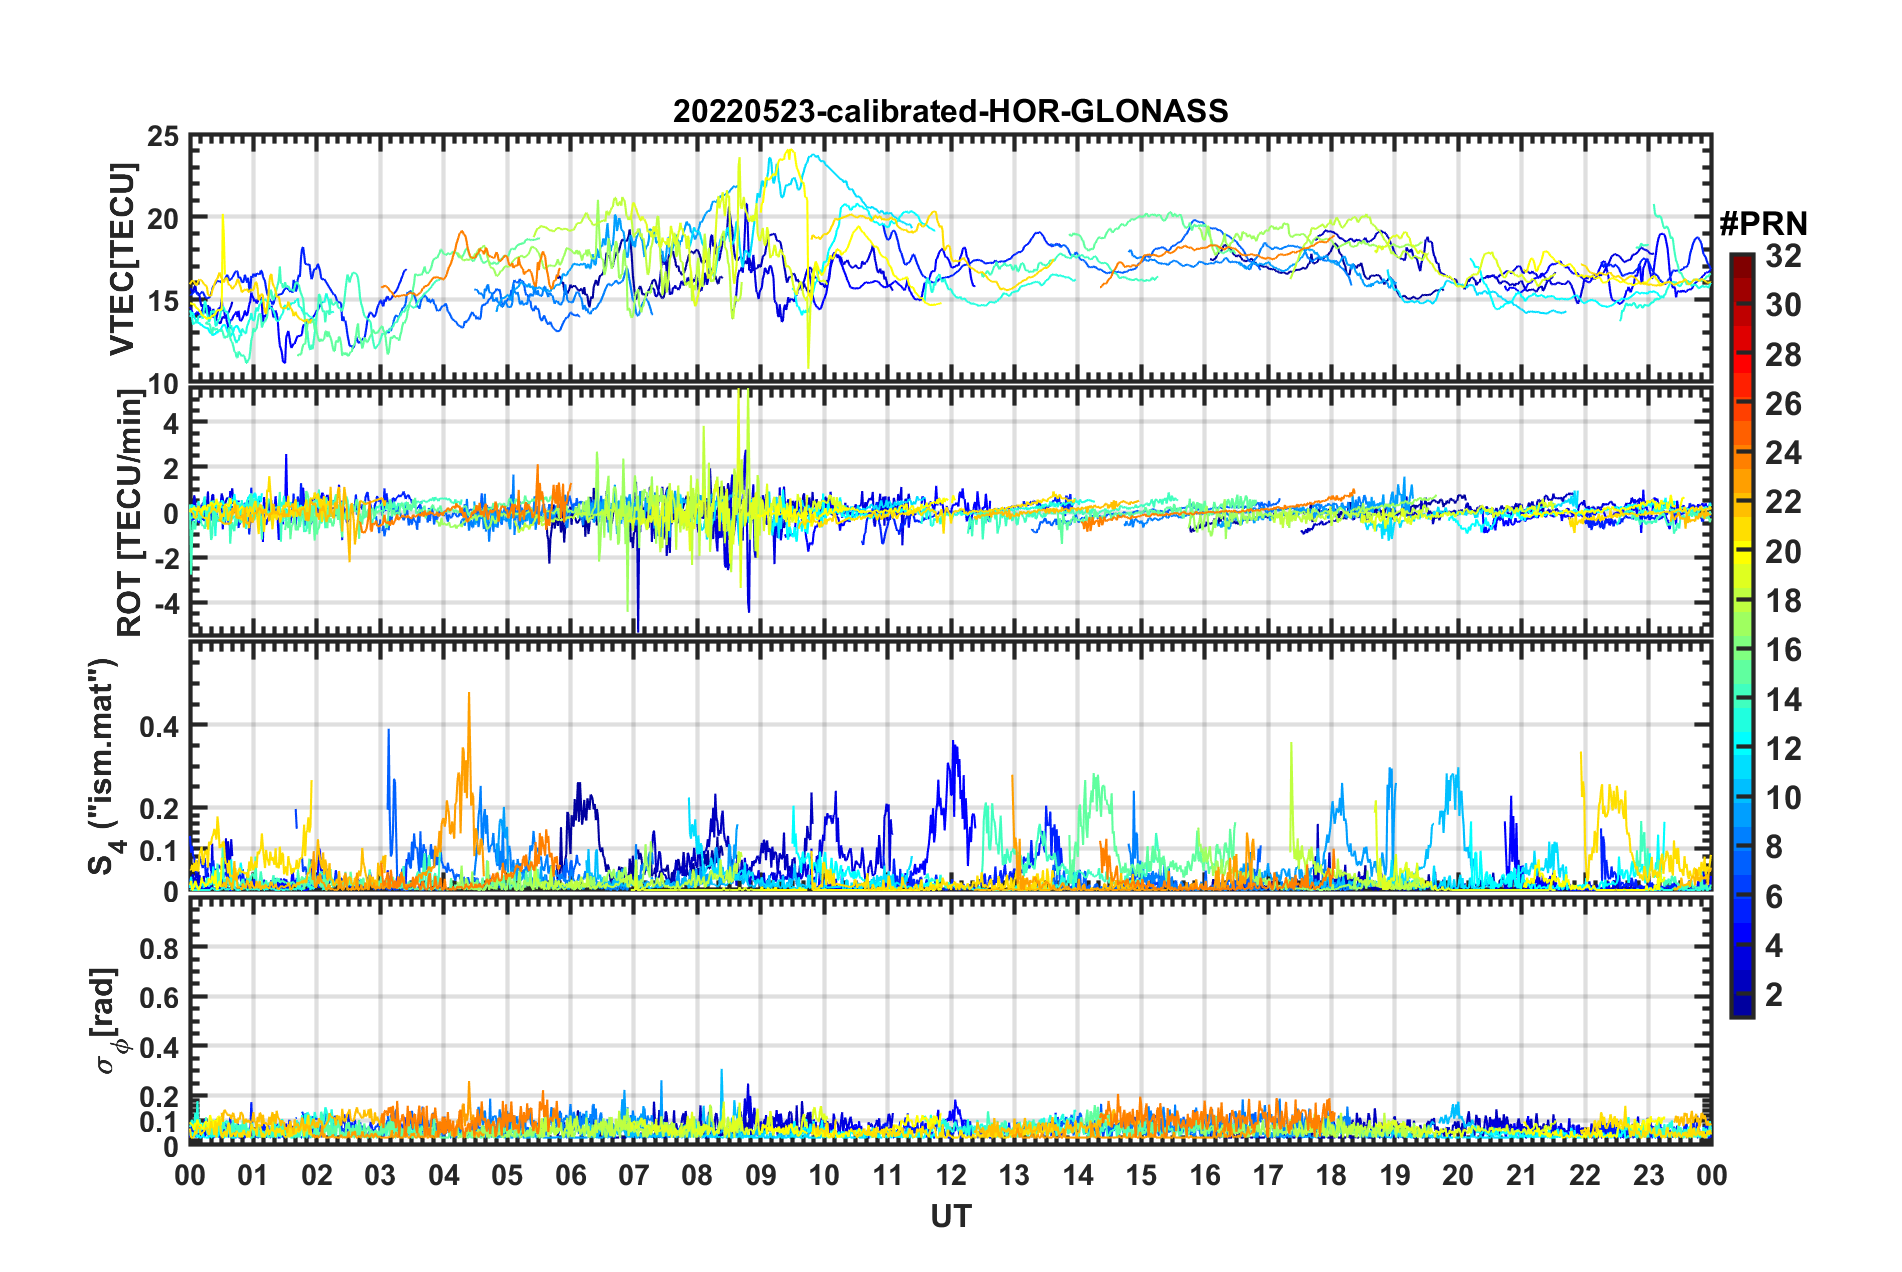Click colorbar tick label 8
Image resolution: width=1902 pixels, height=1272 pixels.
point(1775,847)
